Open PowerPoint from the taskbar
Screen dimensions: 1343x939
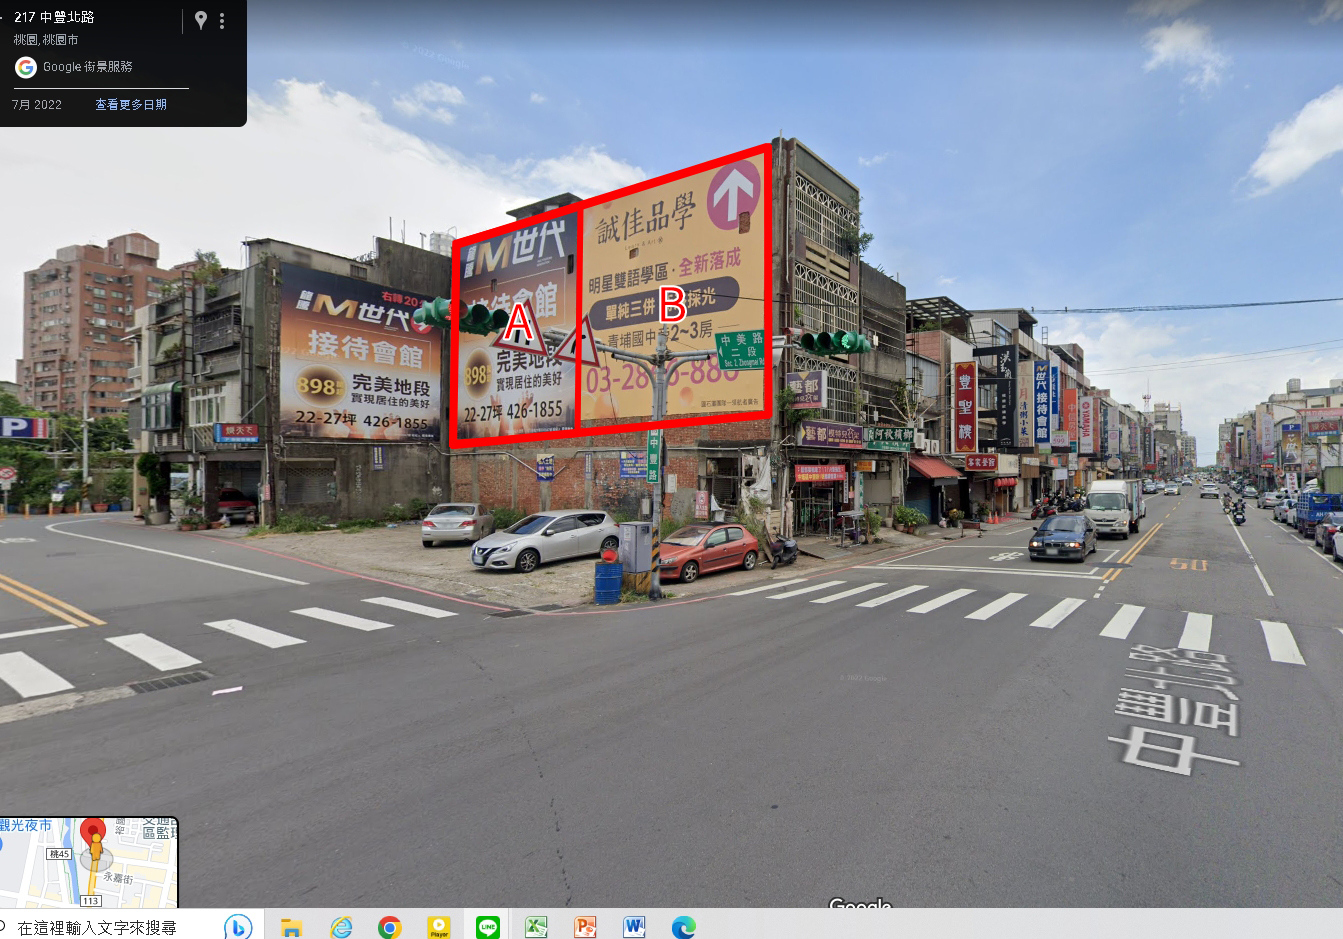[x=585, y=927]
